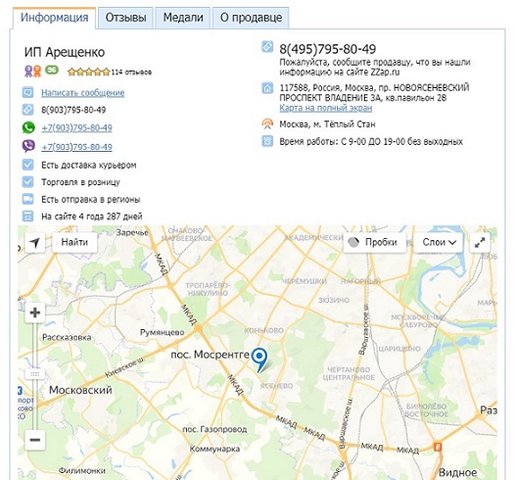Viewport: 515px width, 480px height.
Task: Click the retail trade checkmark icon
Action: [x=28, y=182]
